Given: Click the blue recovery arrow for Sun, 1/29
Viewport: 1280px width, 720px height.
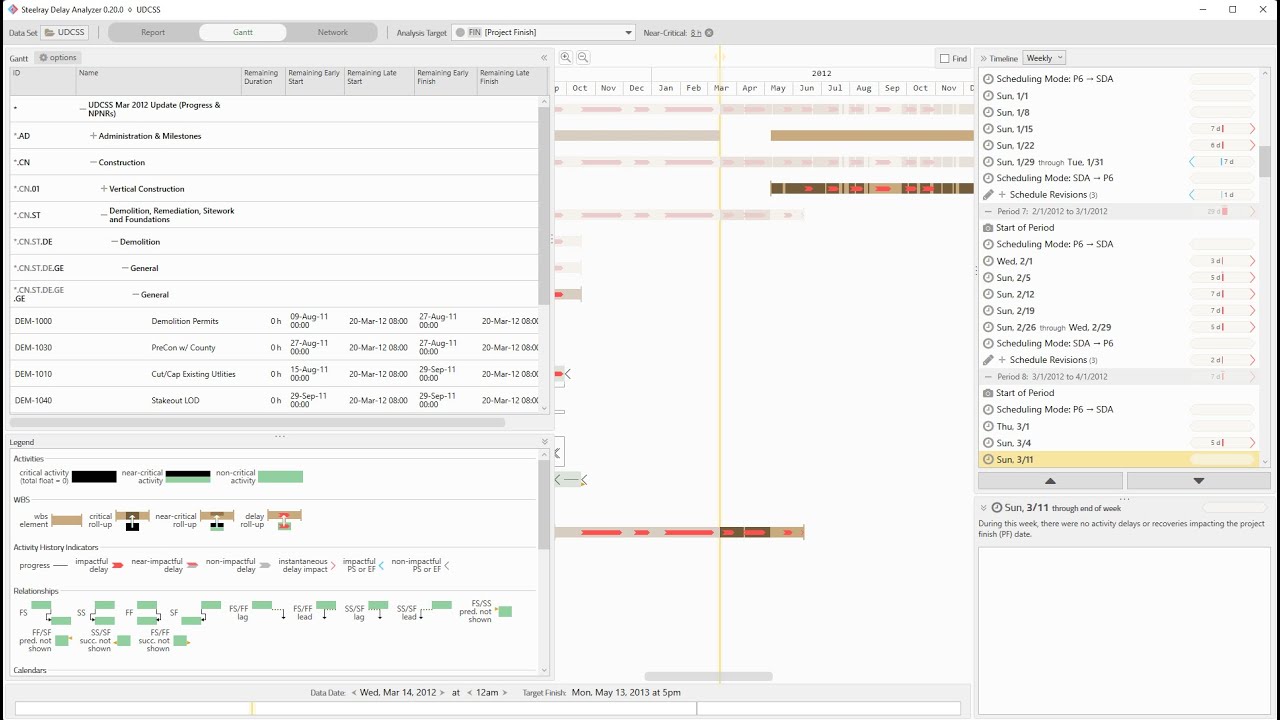Looking at the screenshot, I should coord(1192,162).
